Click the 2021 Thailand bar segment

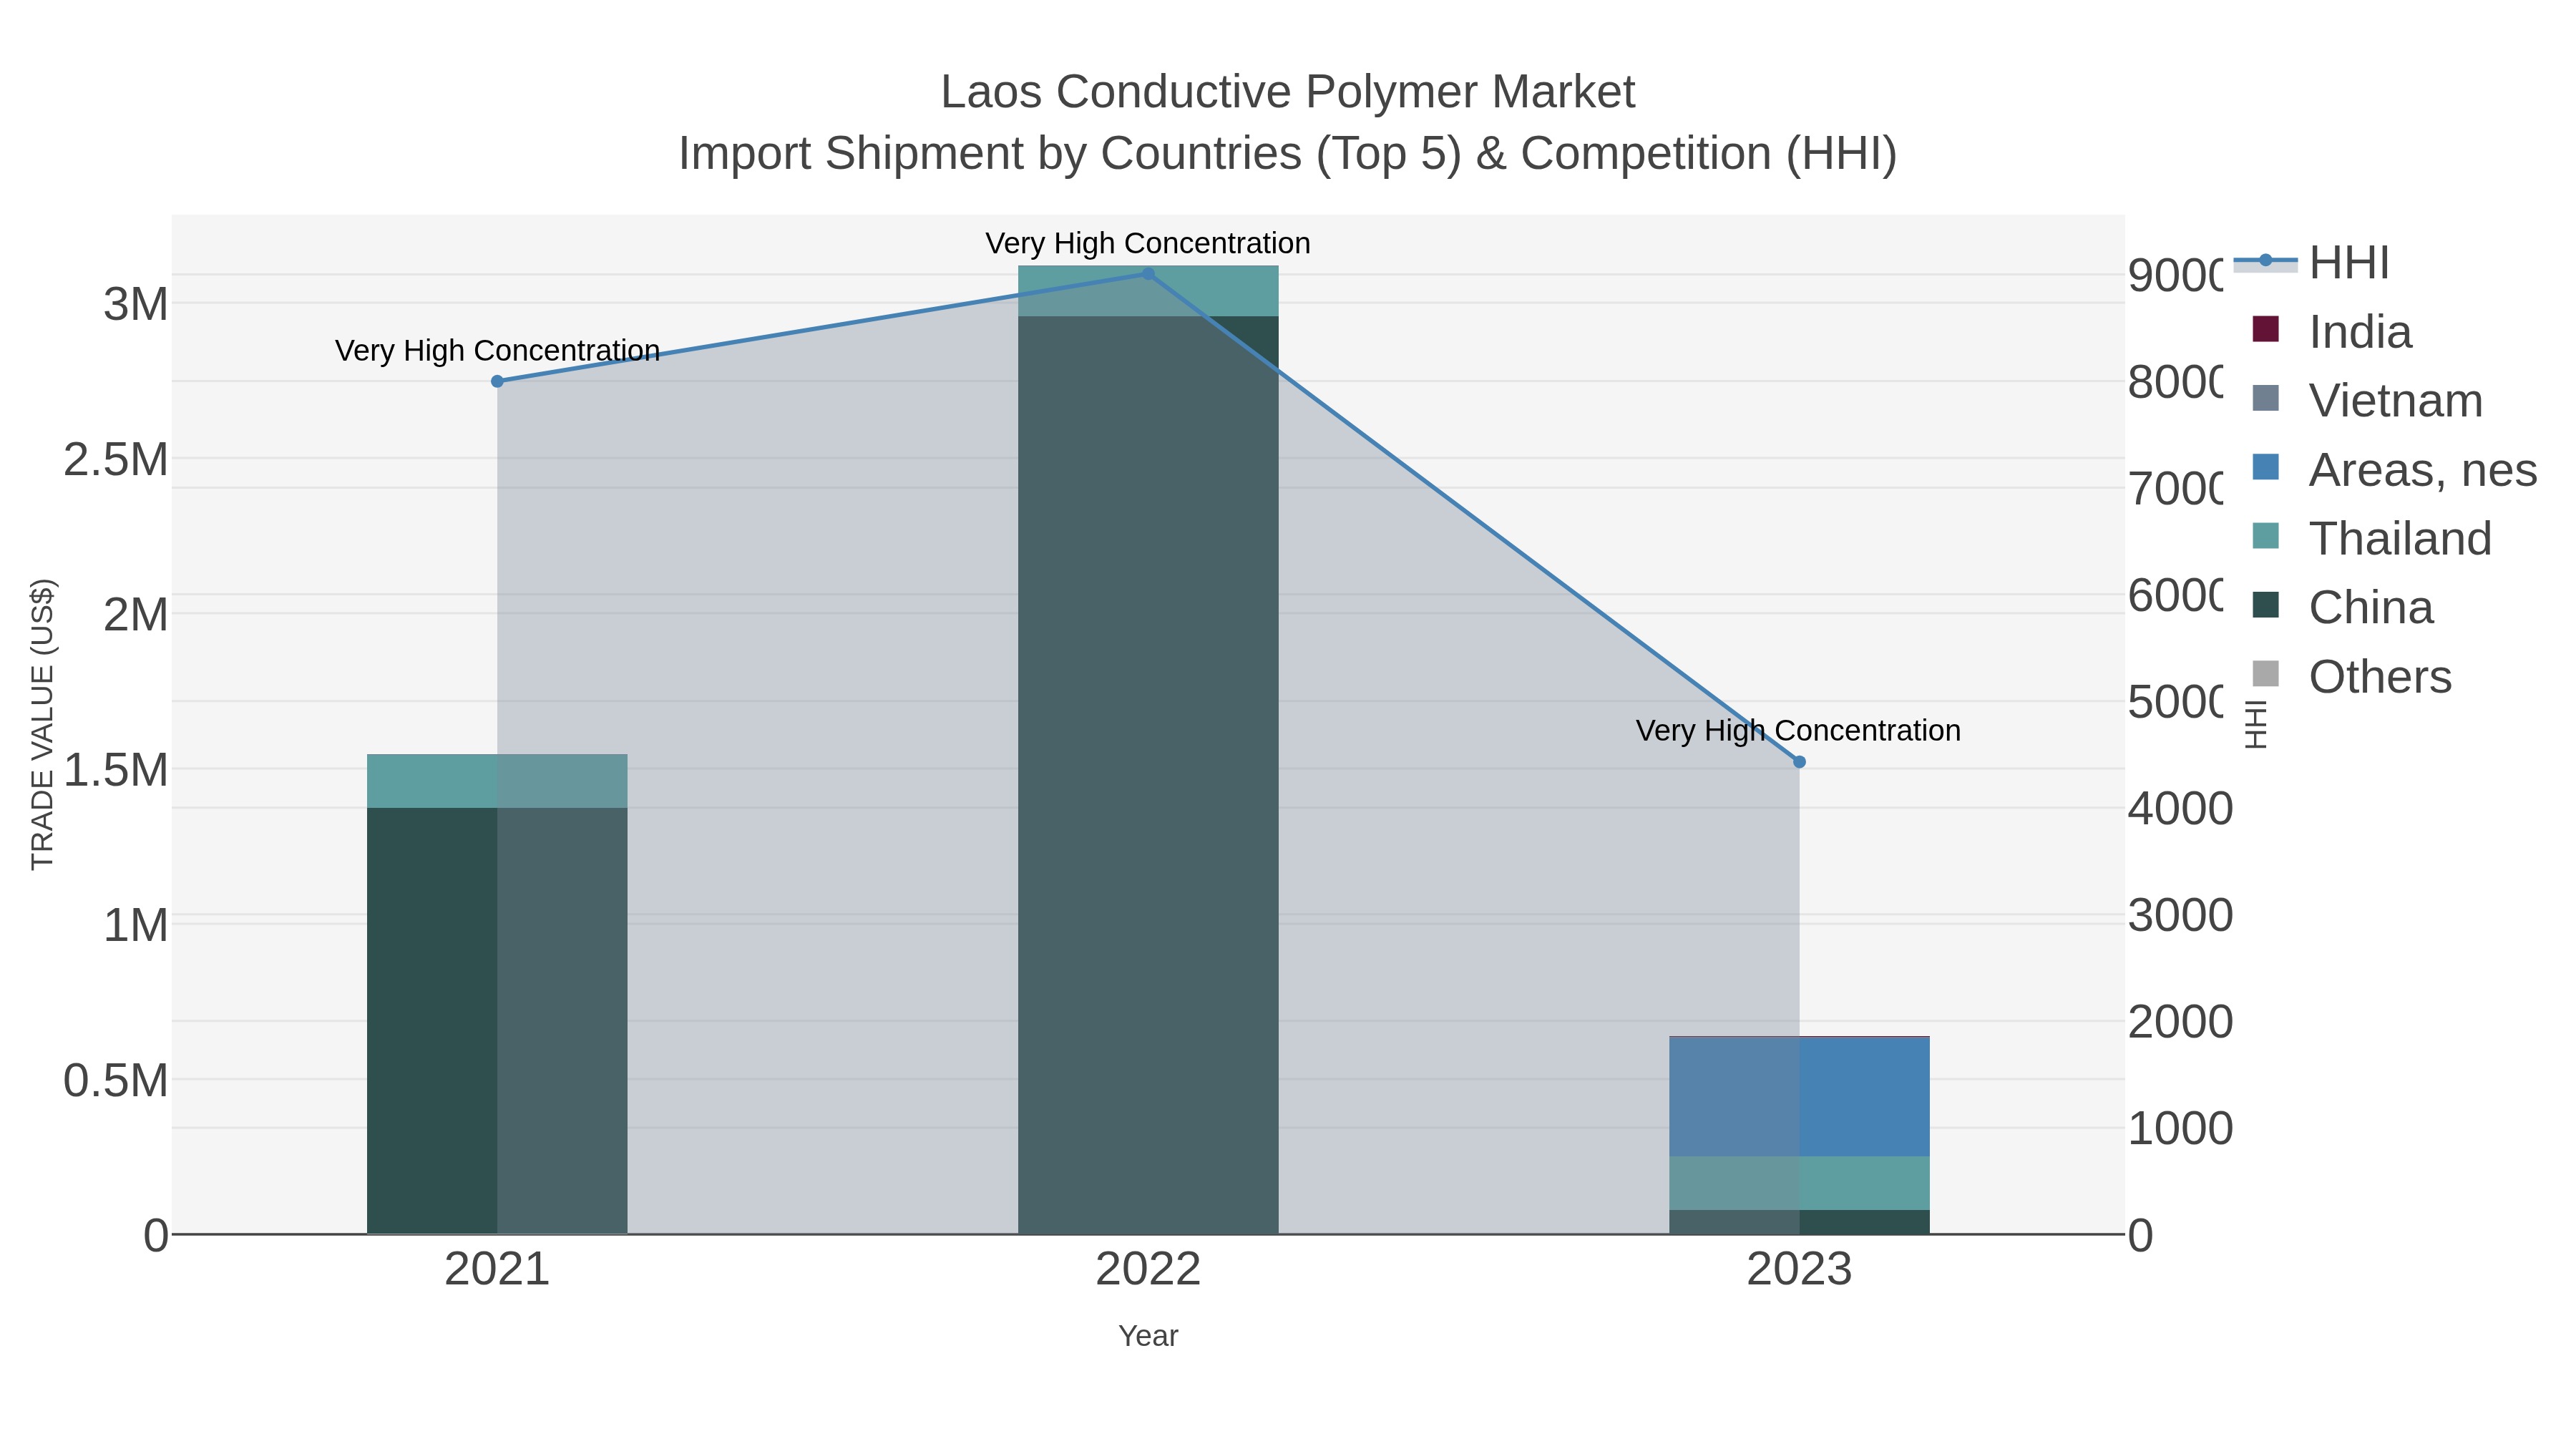(497, 781)
